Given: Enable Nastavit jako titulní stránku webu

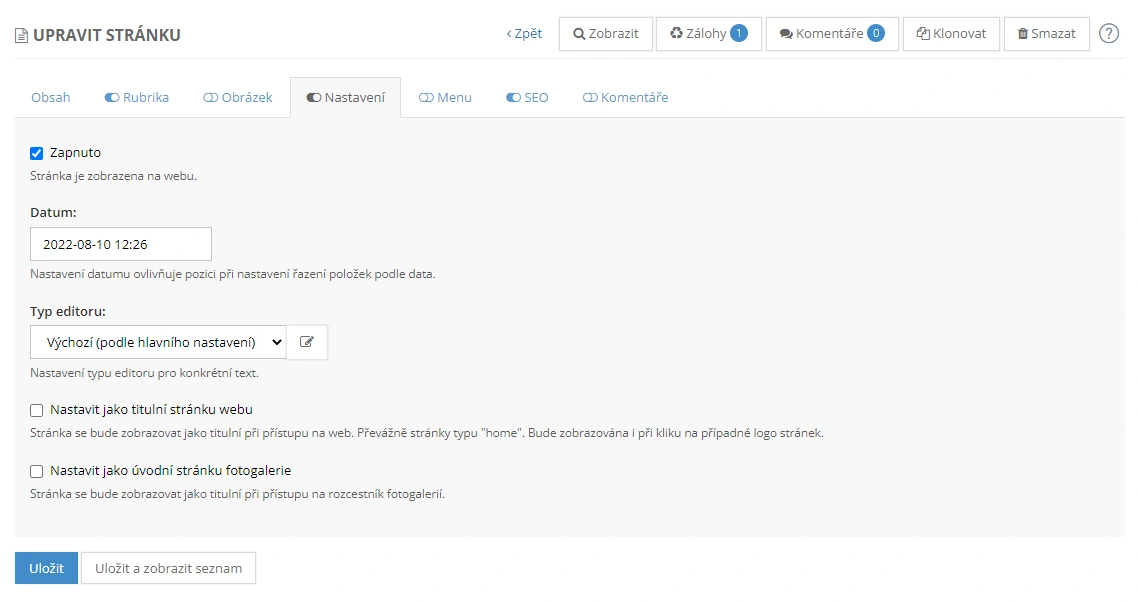Looking at the screenshot, I should click(37, 410).
